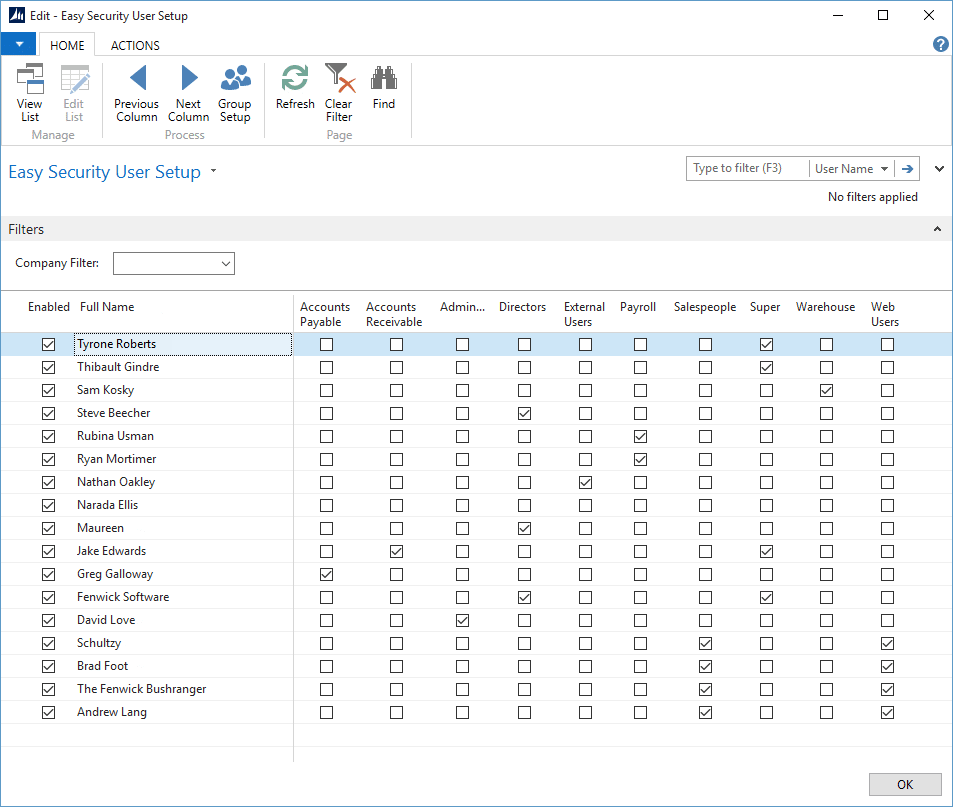953x807 pixels.
Task: Select the HOME ribbon tab
Action: tap(67, 45)
